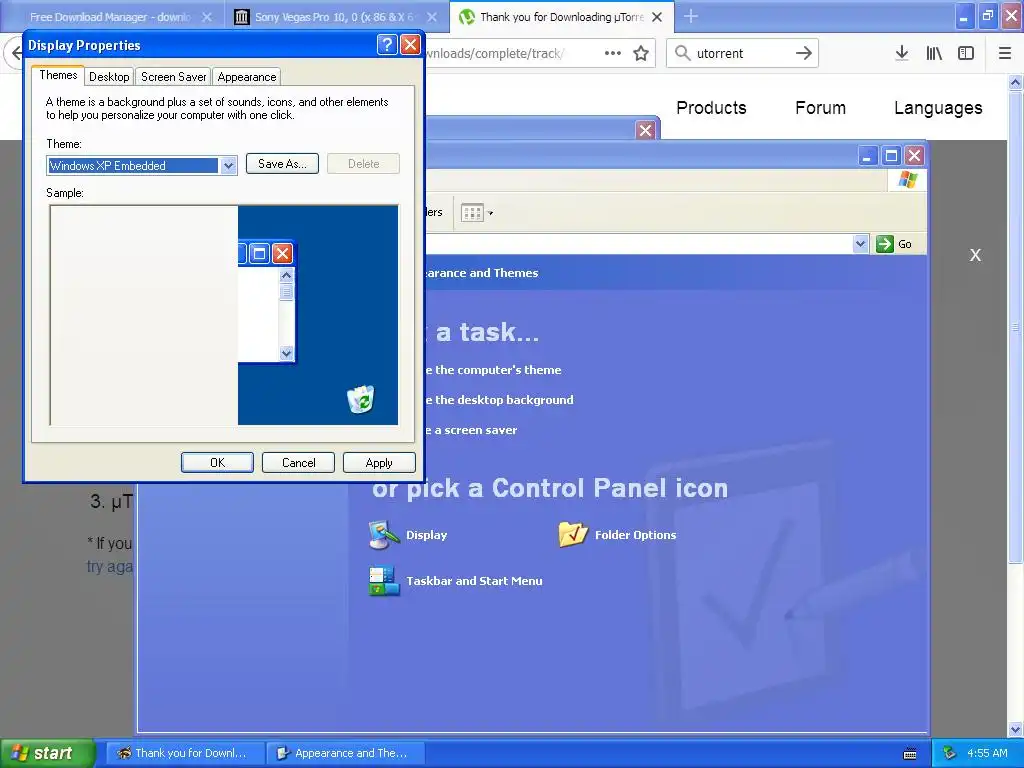Open the Appearance and The... taskbar button

point(345,753)
